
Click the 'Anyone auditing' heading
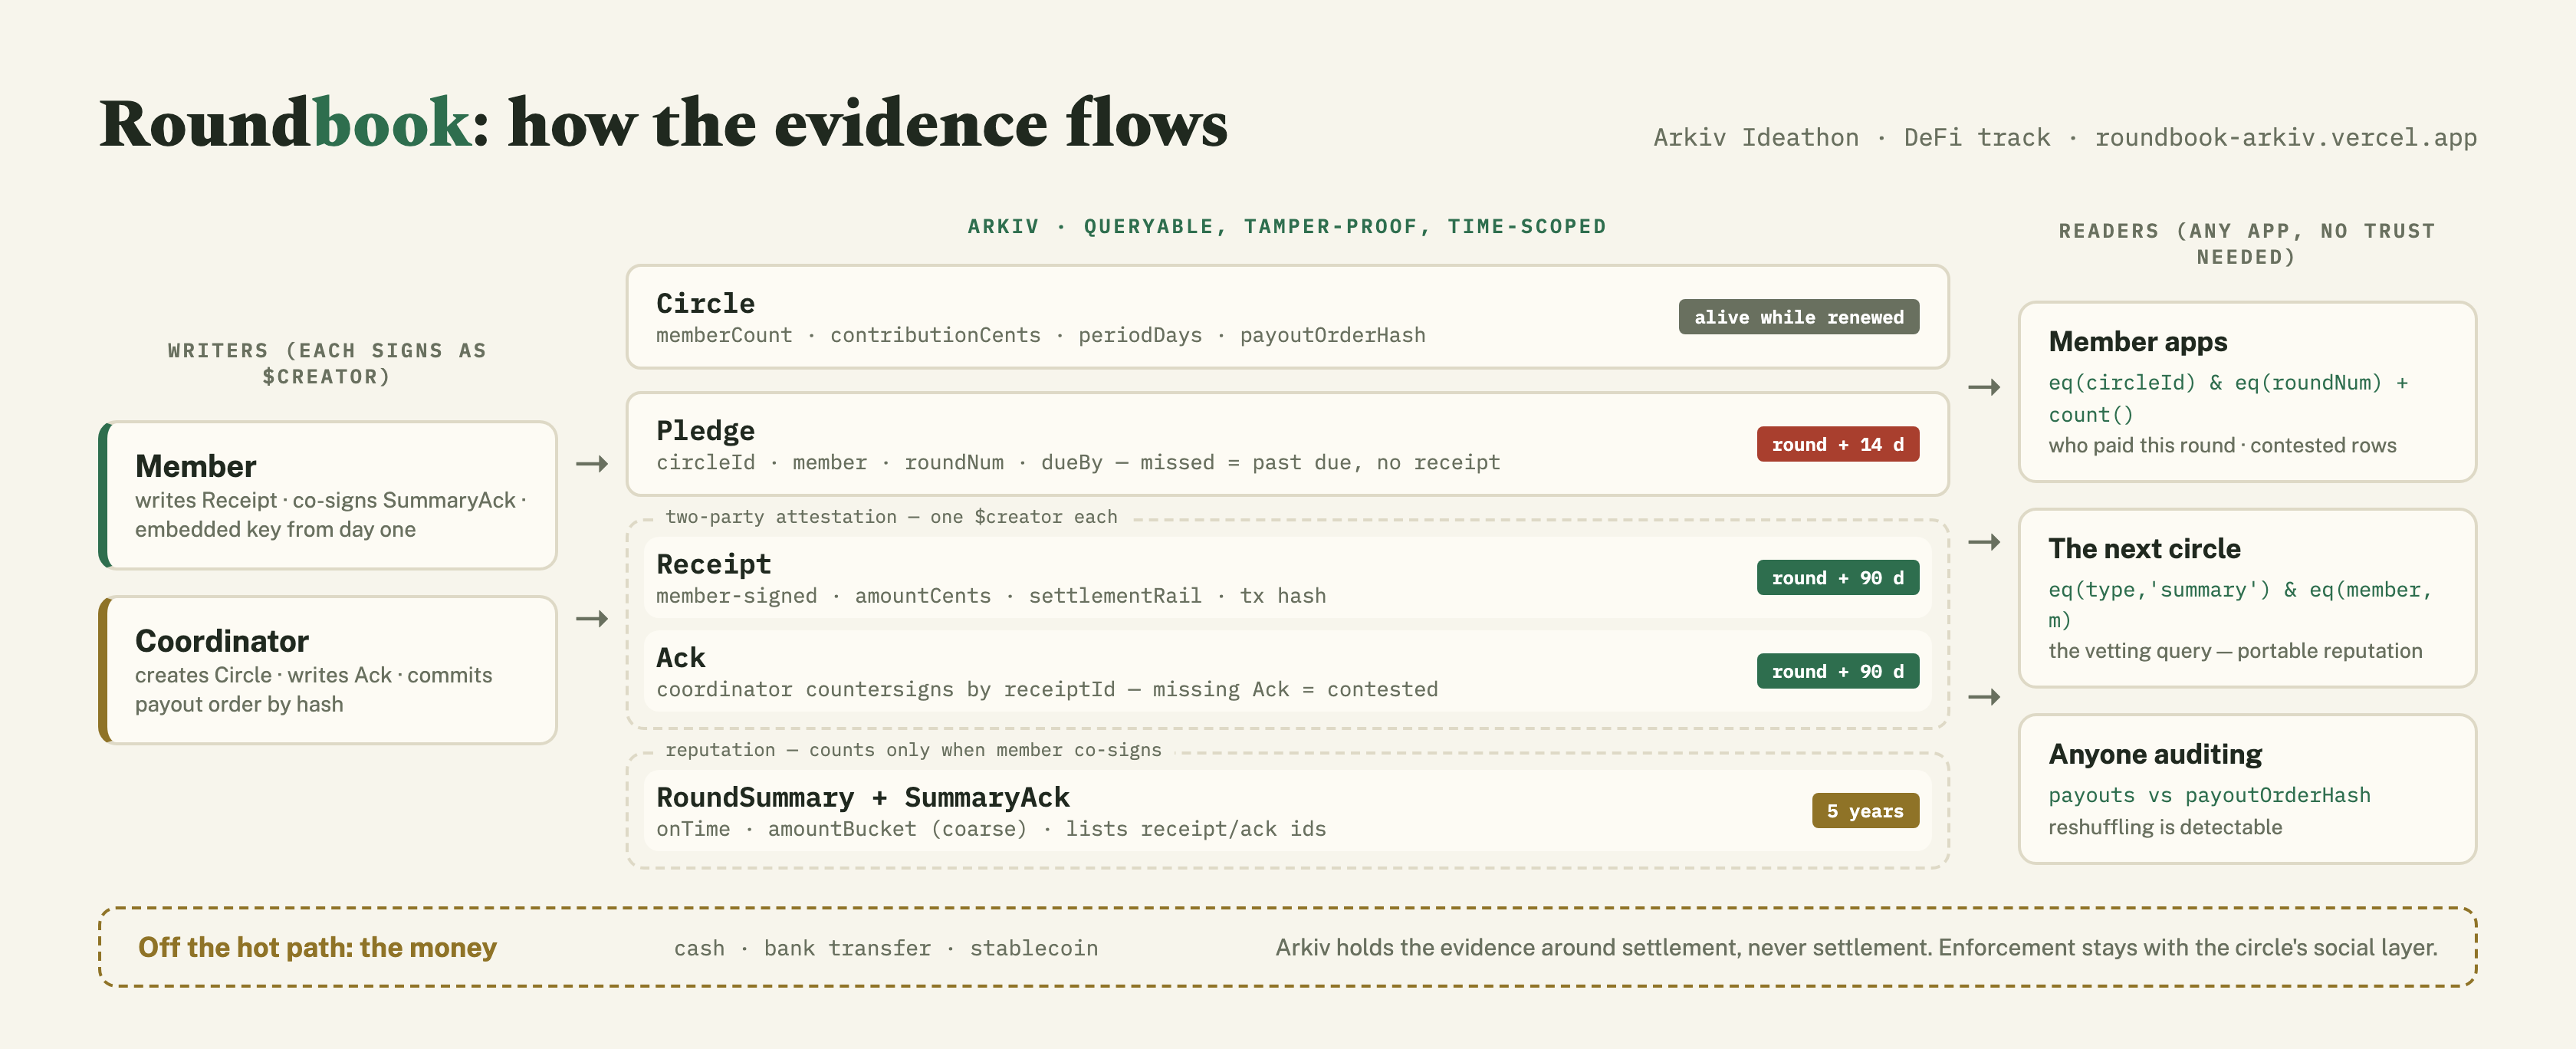coord(2155,754)
